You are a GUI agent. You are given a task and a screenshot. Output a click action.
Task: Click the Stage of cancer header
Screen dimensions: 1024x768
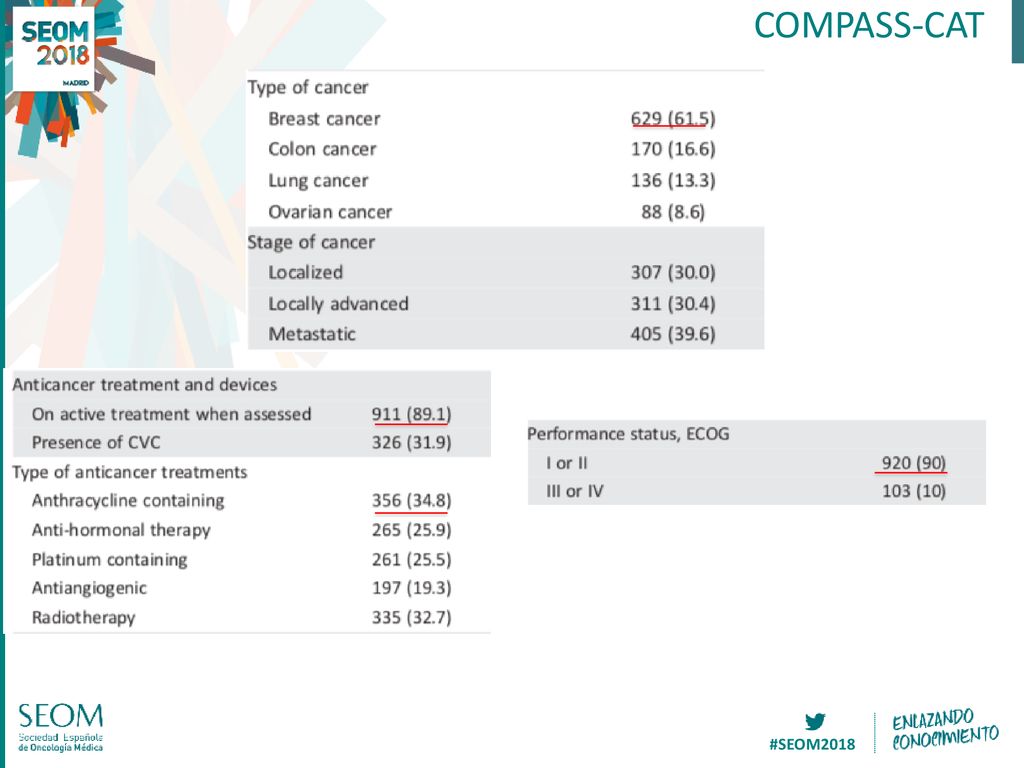coord(311,242)
